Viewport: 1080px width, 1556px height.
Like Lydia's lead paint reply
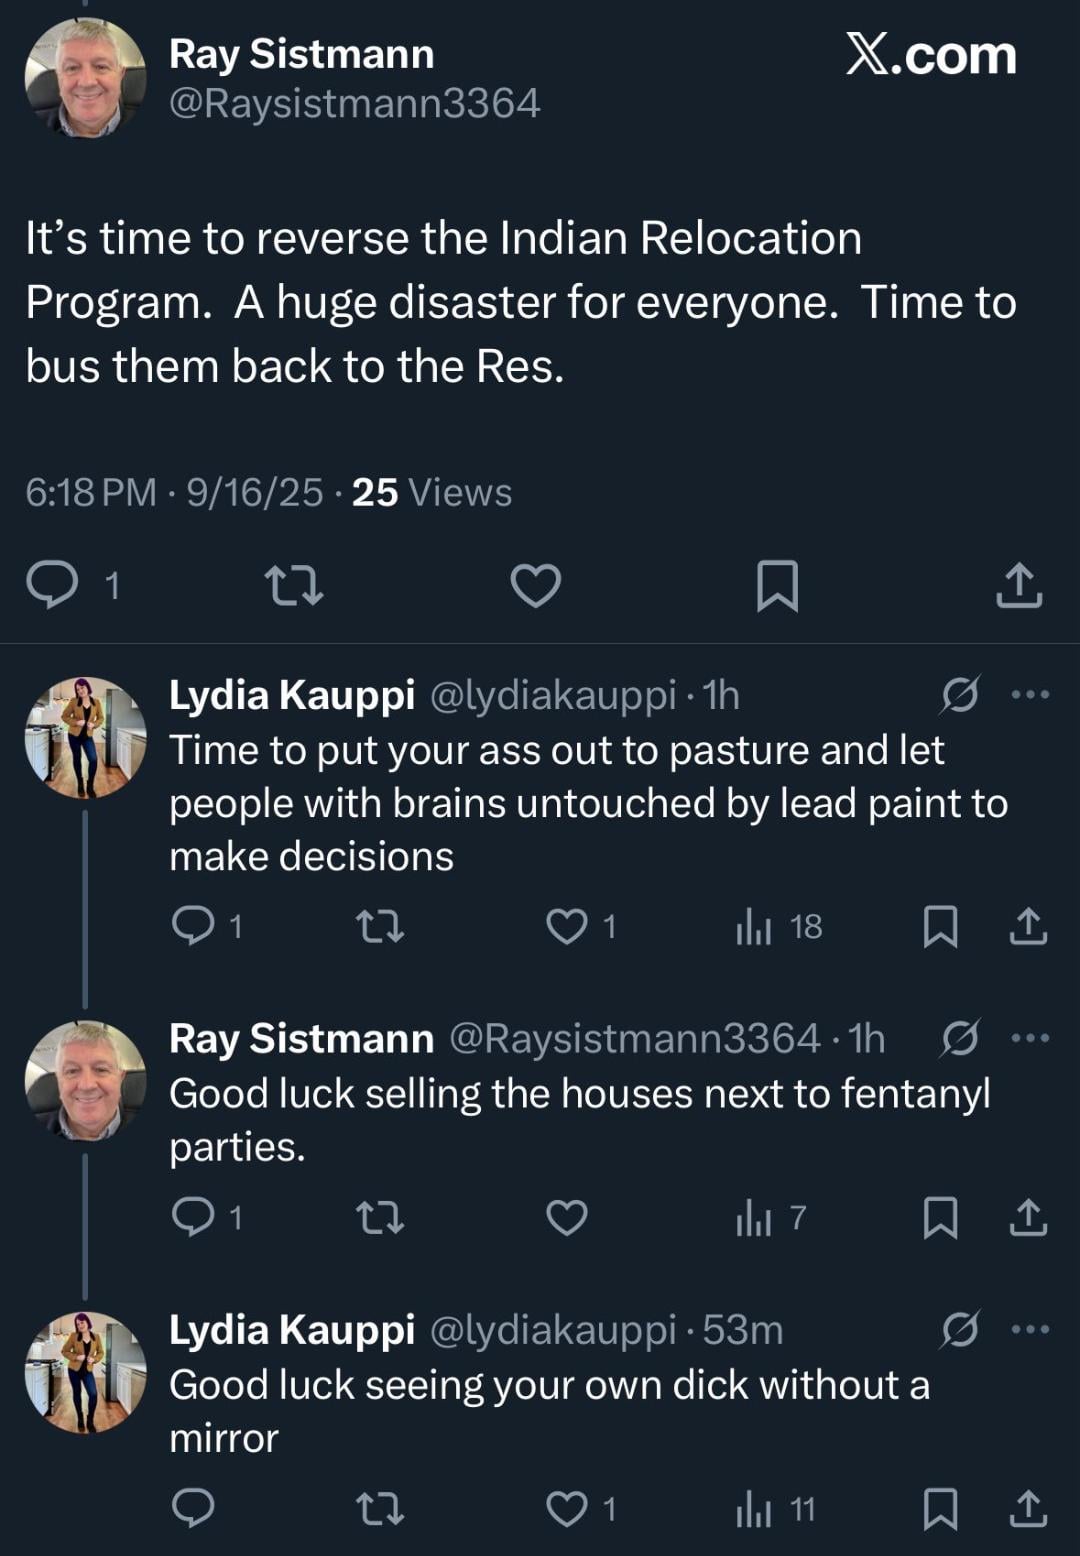pos(567,927)
